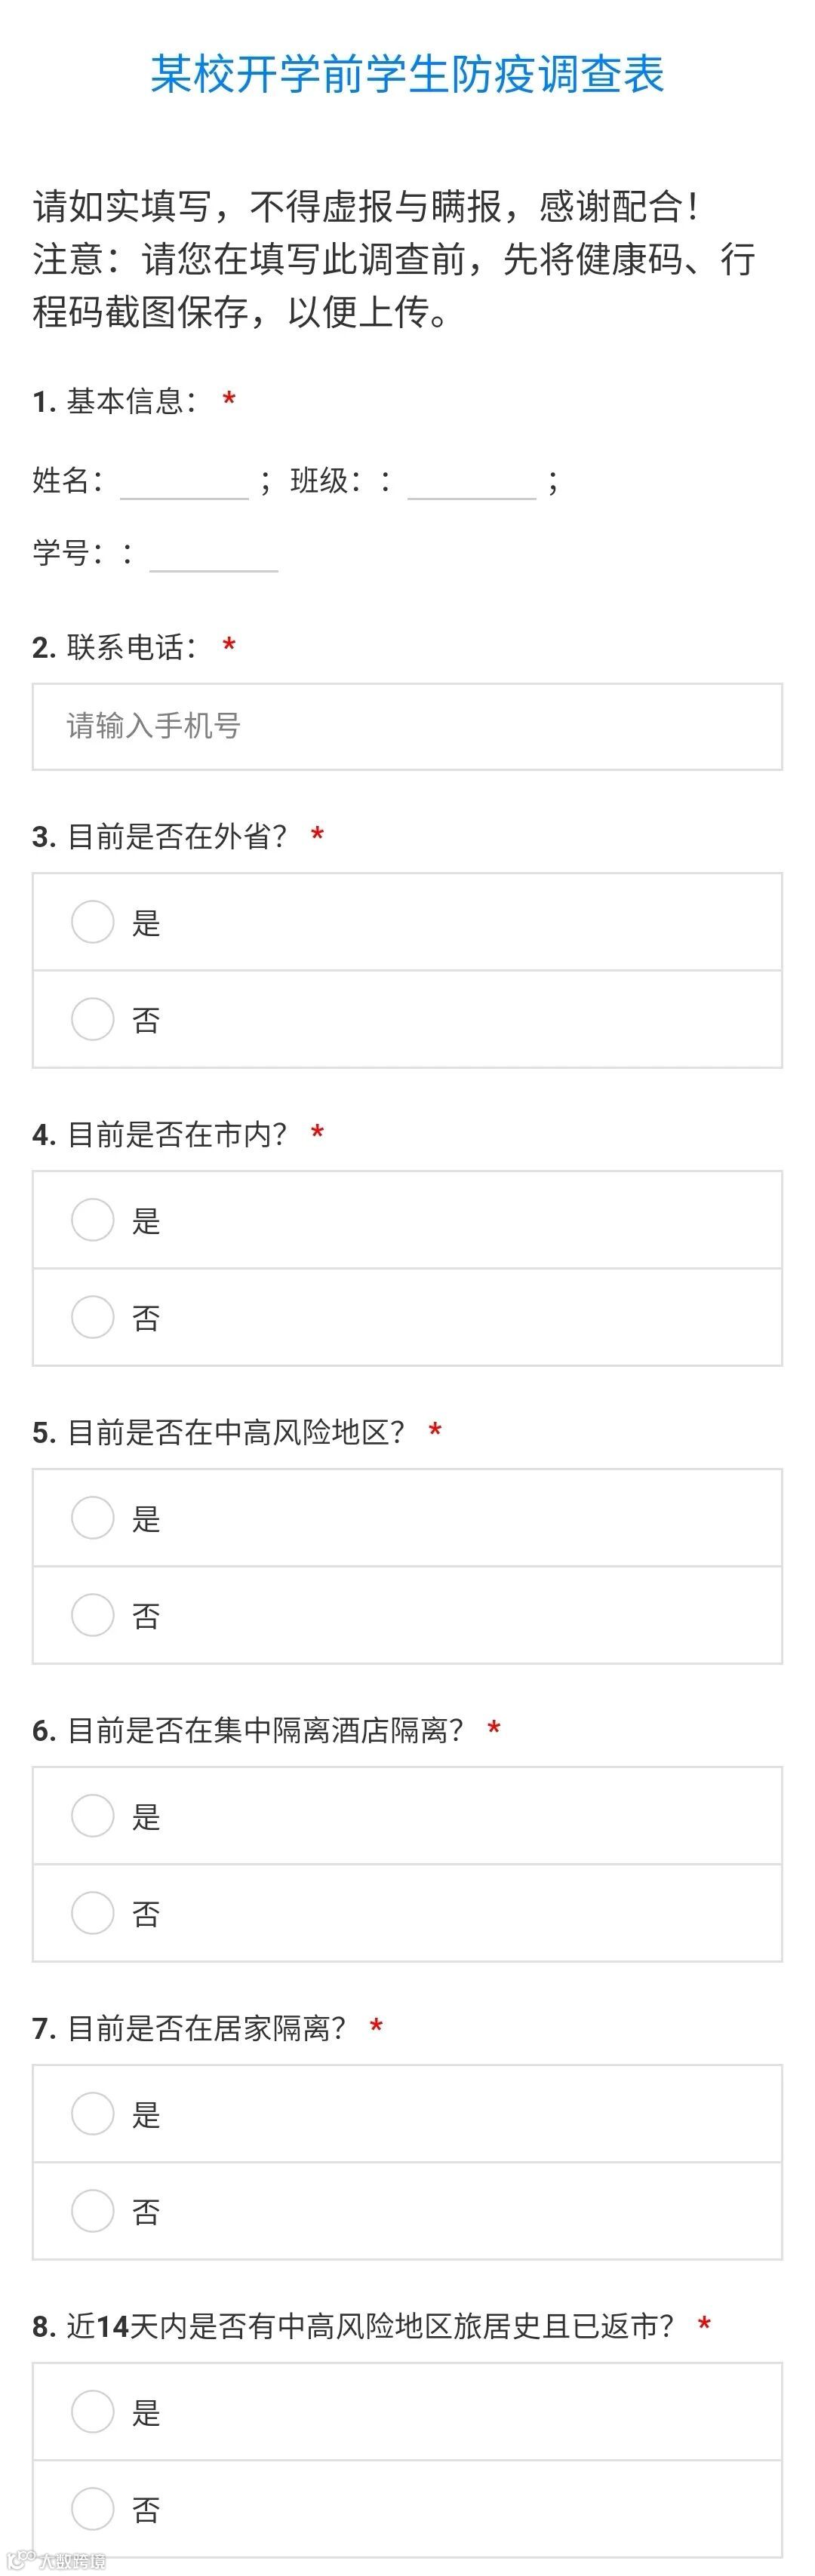Select 否 for 近14天旅居史 question
The height and width of the screenshot is (2576, 815).
[x=93, y=2508]
